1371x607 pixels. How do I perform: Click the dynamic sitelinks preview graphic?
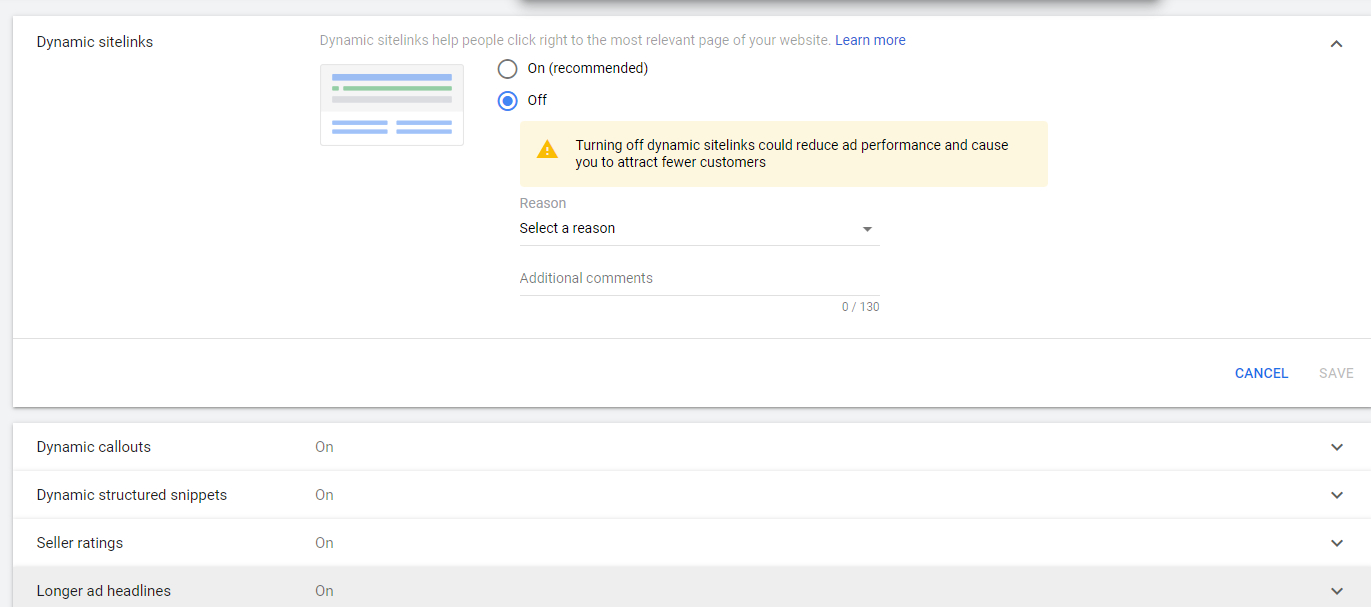click(x=391, y=104)
